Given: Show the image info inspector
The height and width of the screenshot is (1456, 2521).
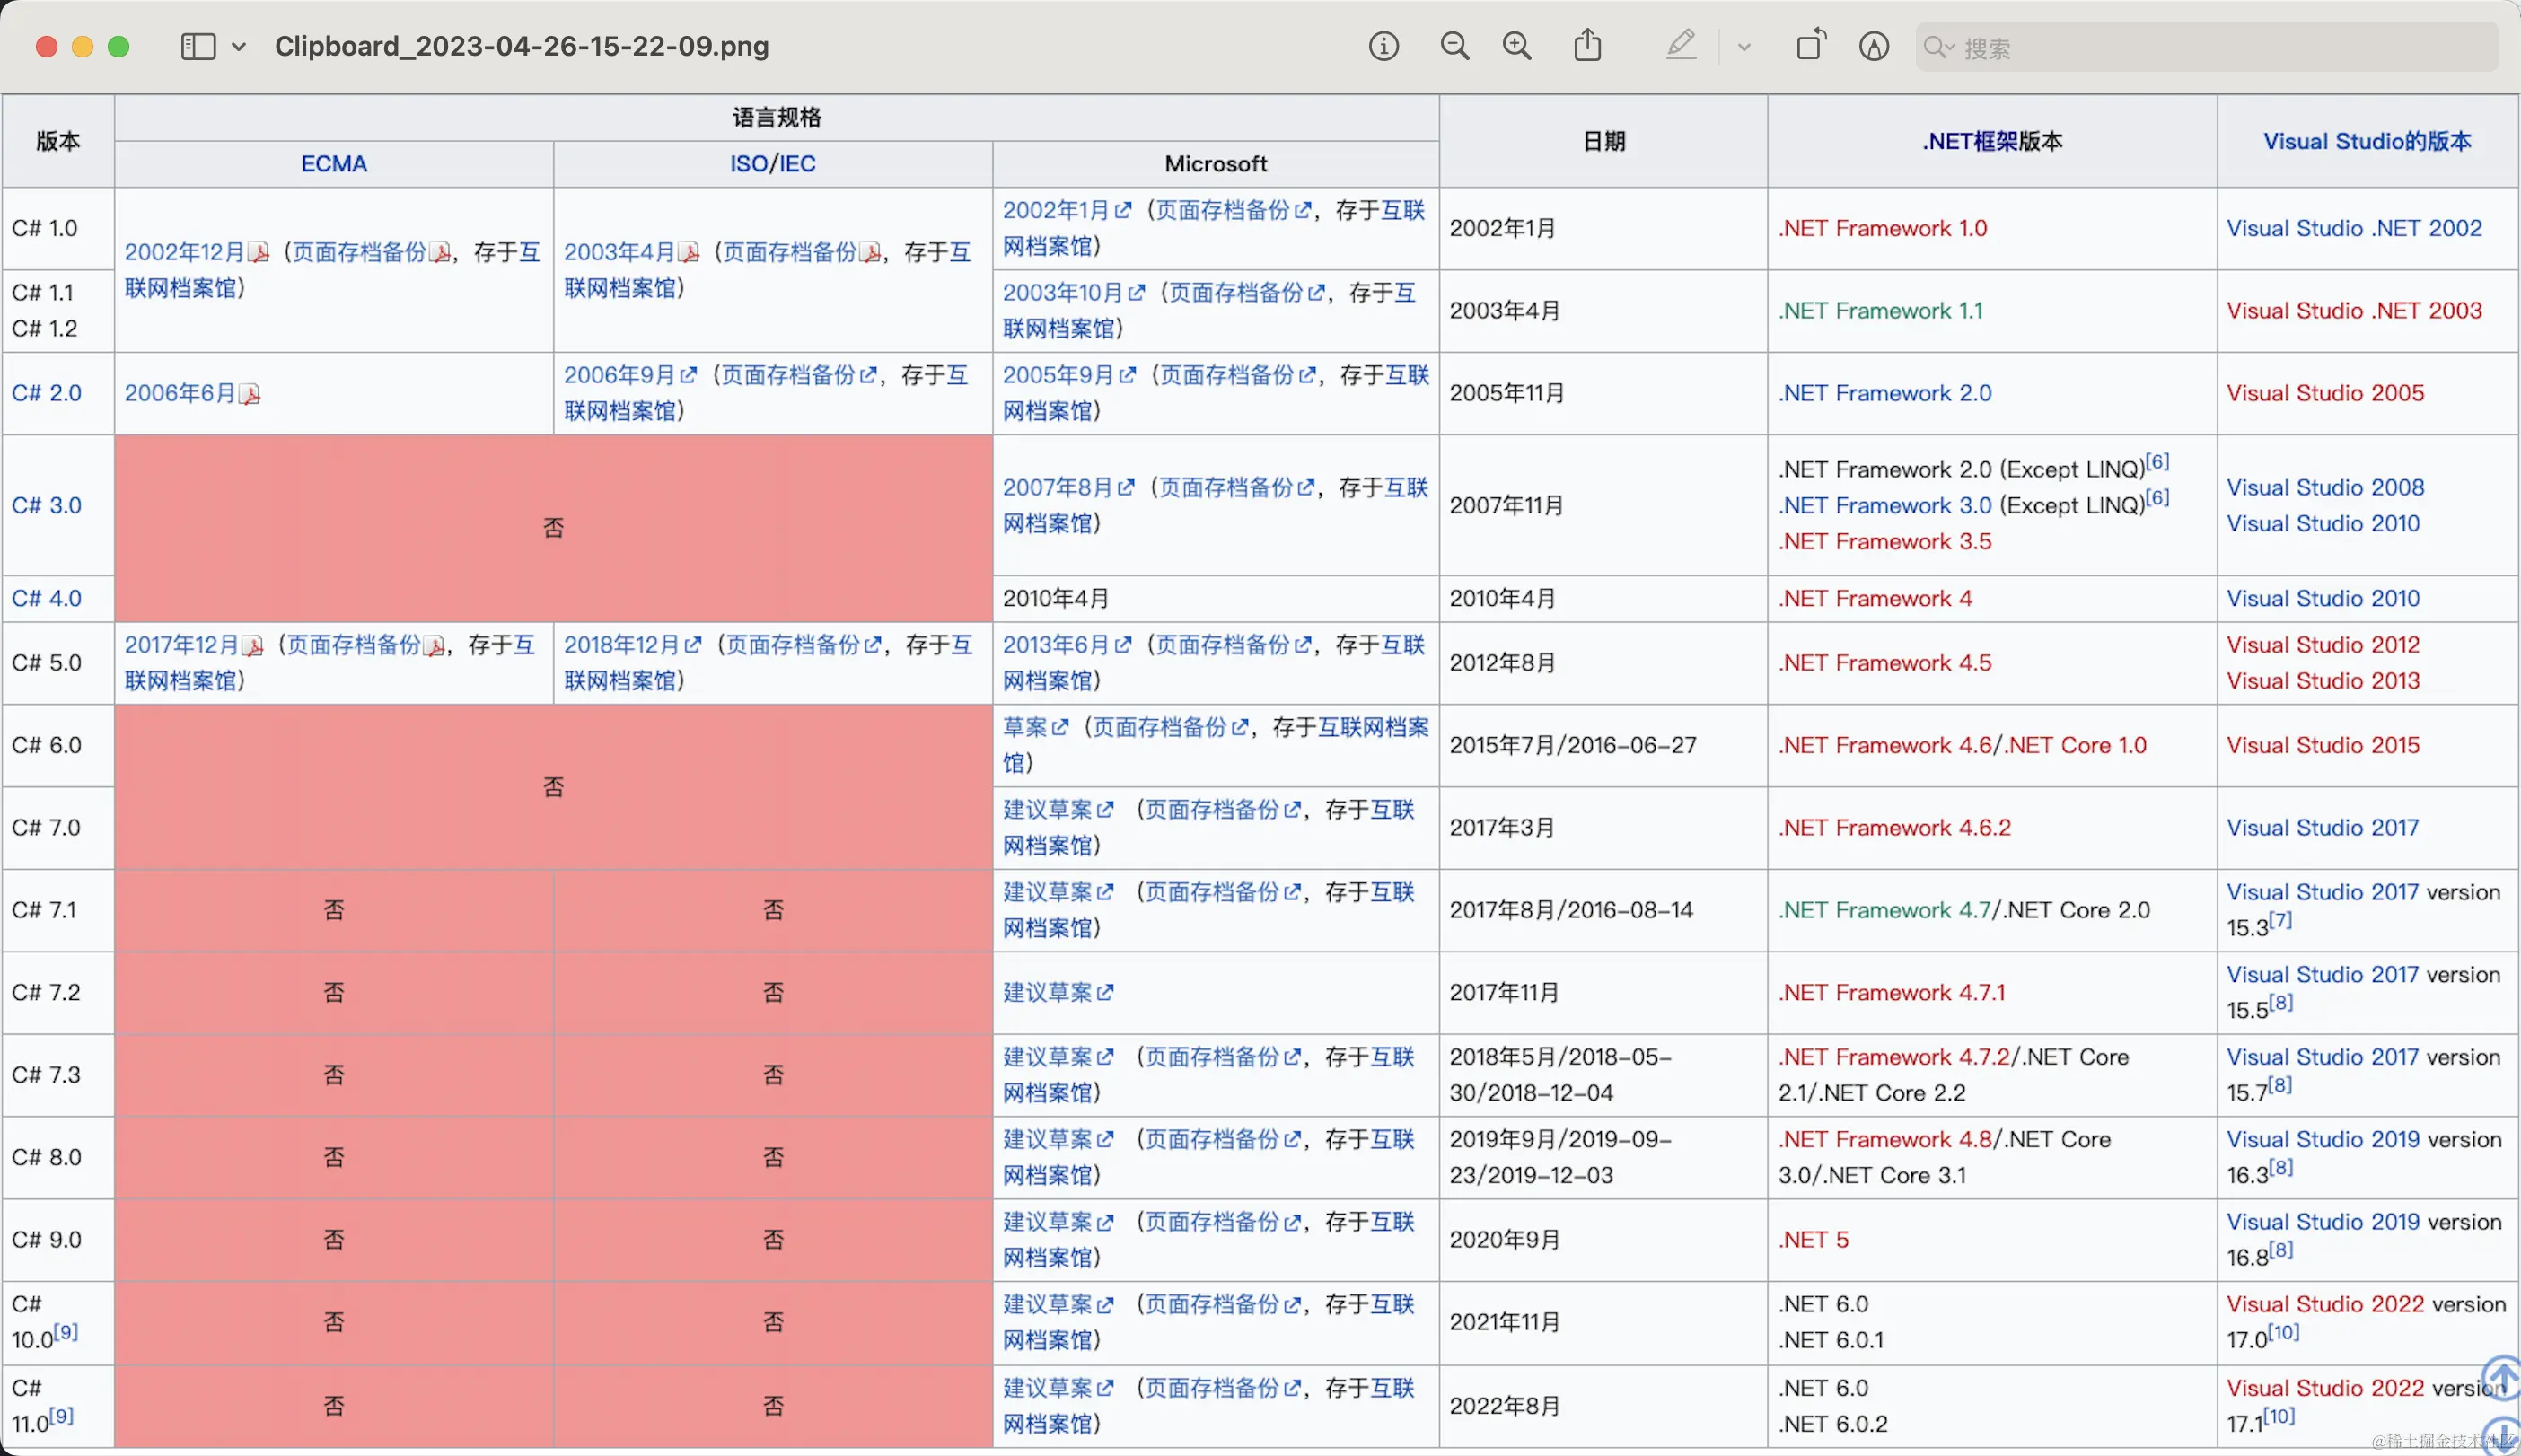Looking at the screenshot, I should [x=1383, y=46].
